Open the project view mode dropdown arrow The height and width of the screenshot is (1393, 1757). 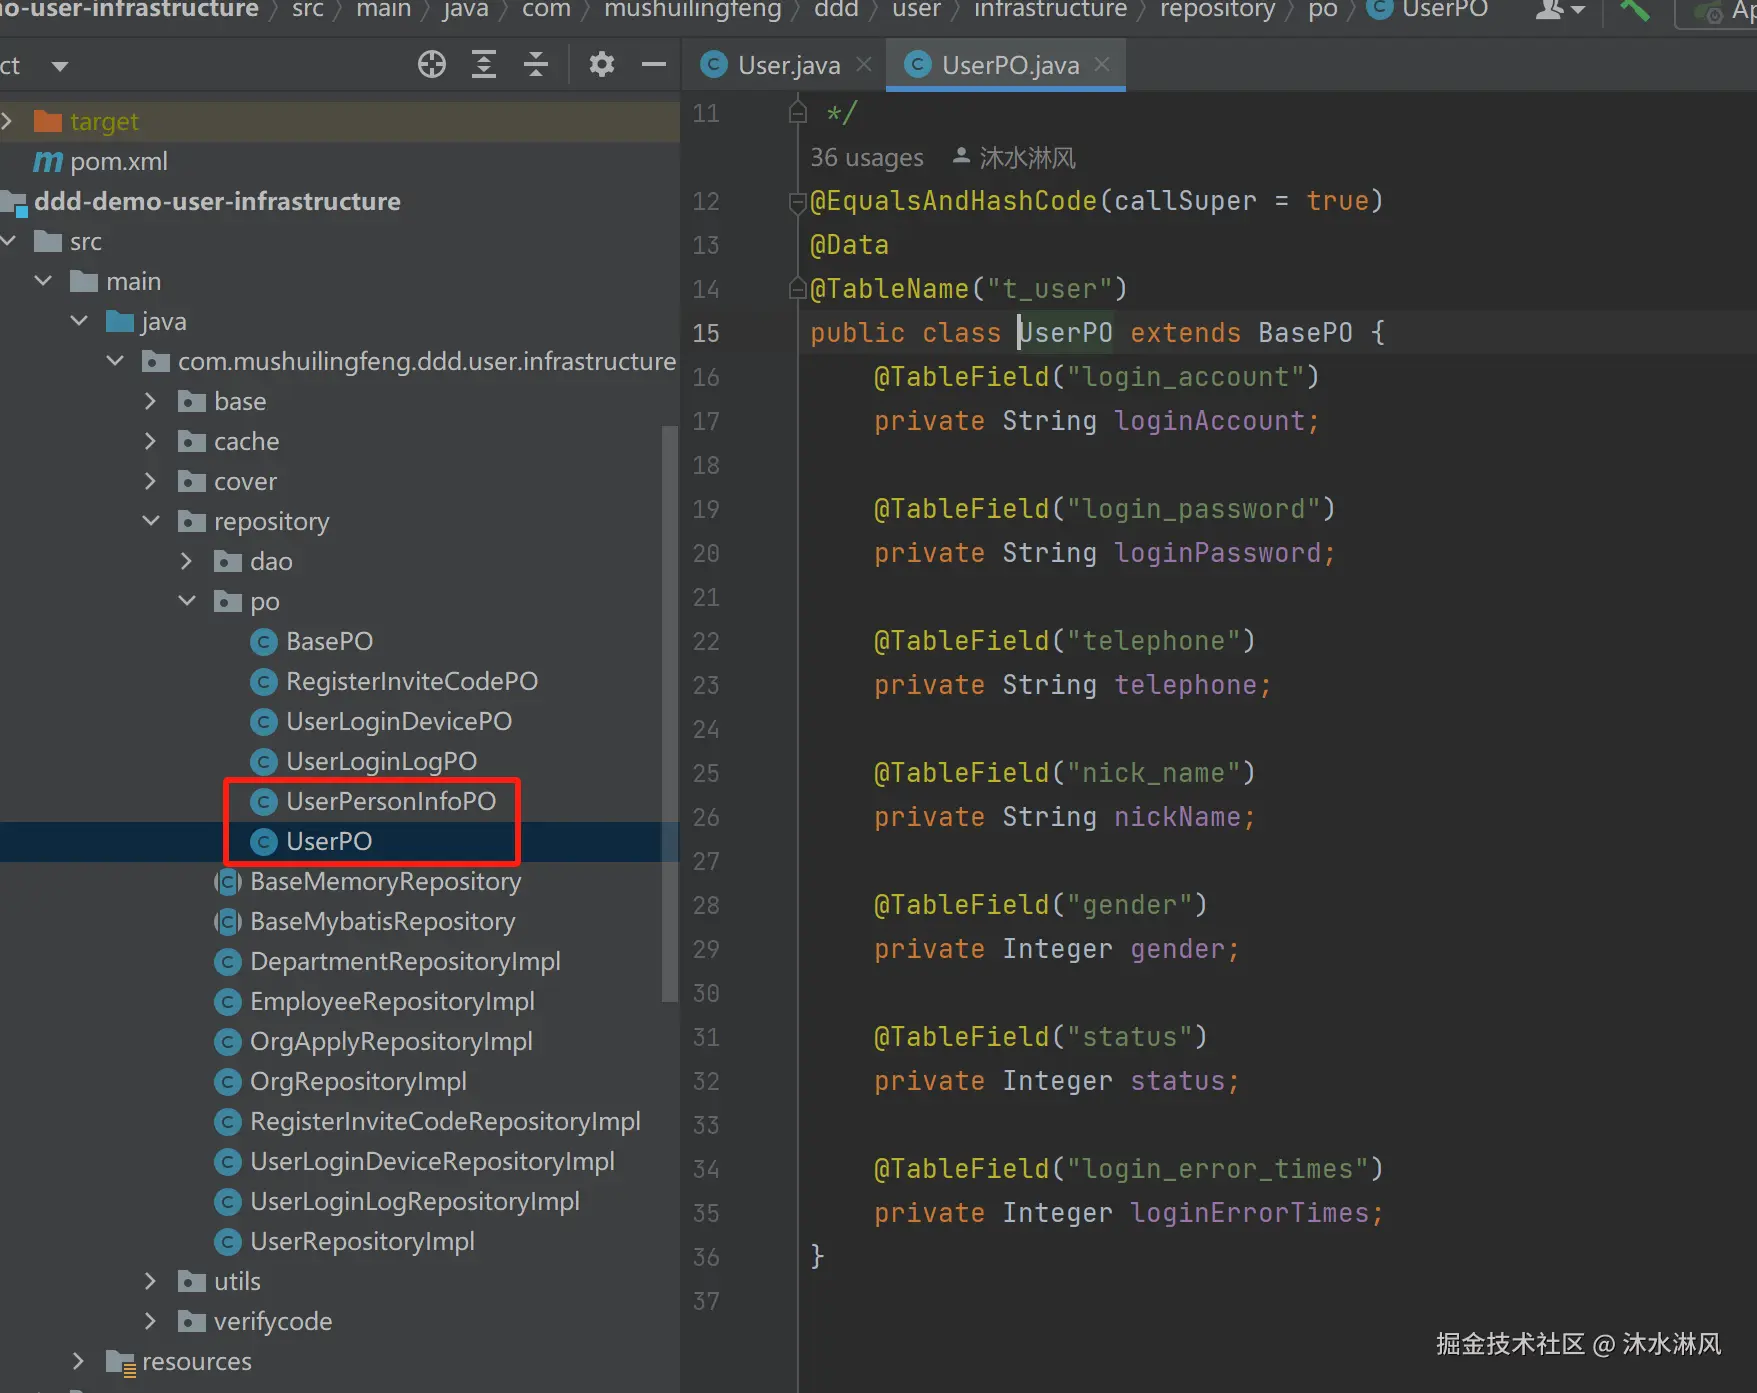60,66
